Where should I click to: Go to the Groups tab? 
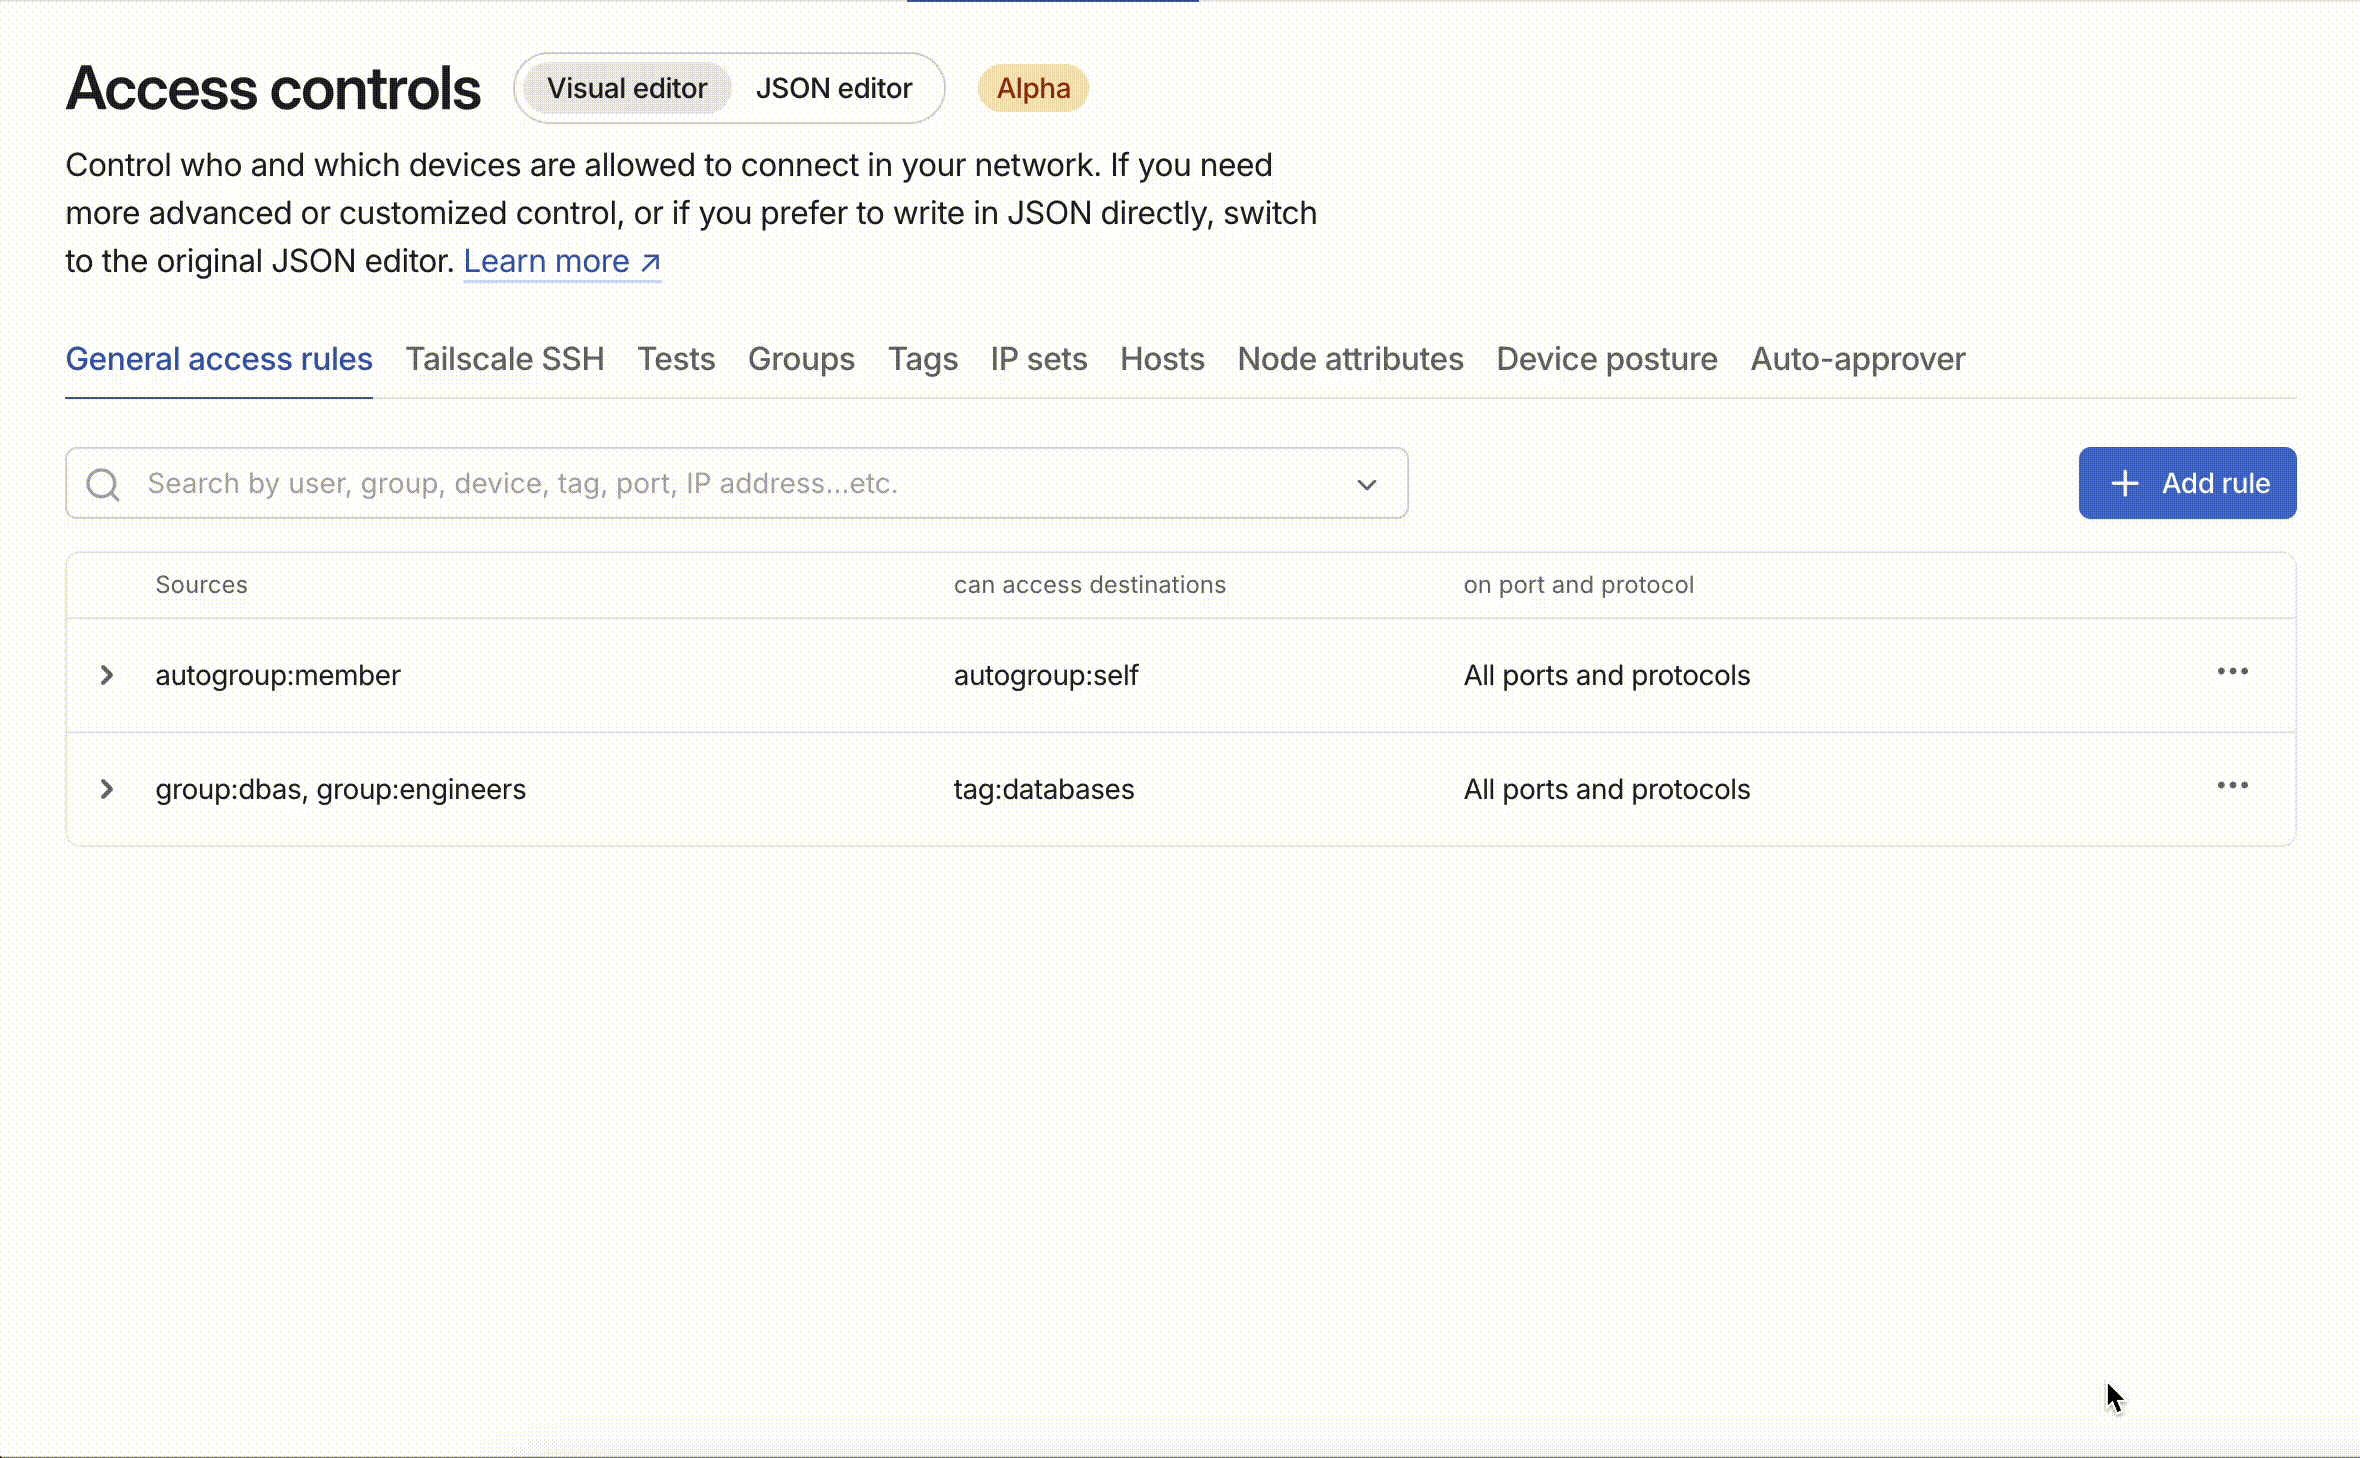point(801,359)
